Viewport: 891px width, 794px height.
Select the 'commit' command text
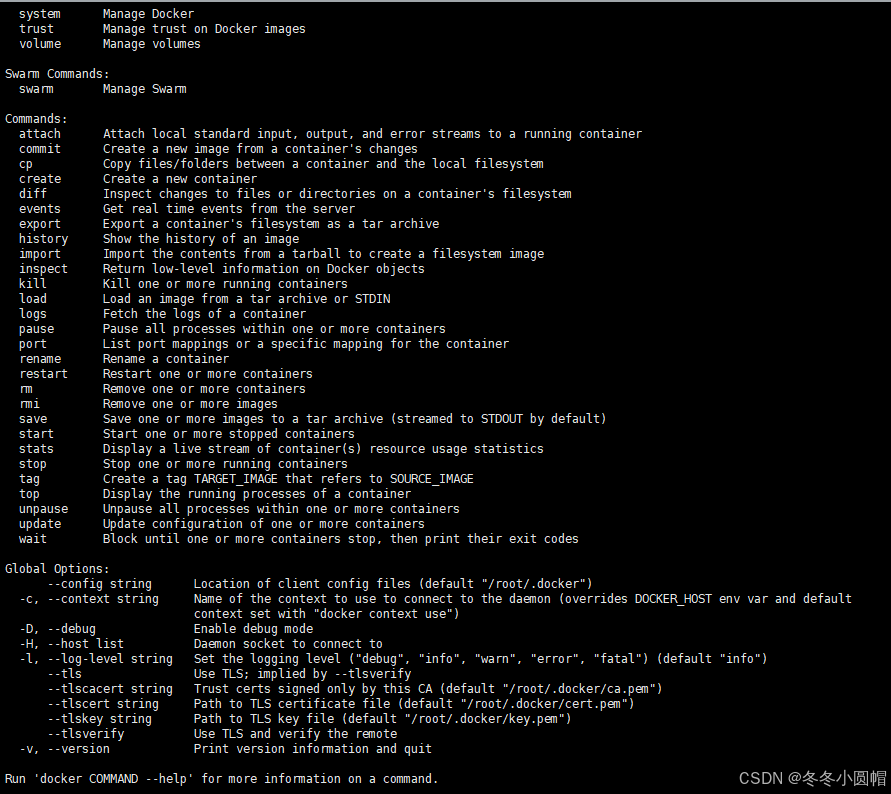(x=40, y=149)
